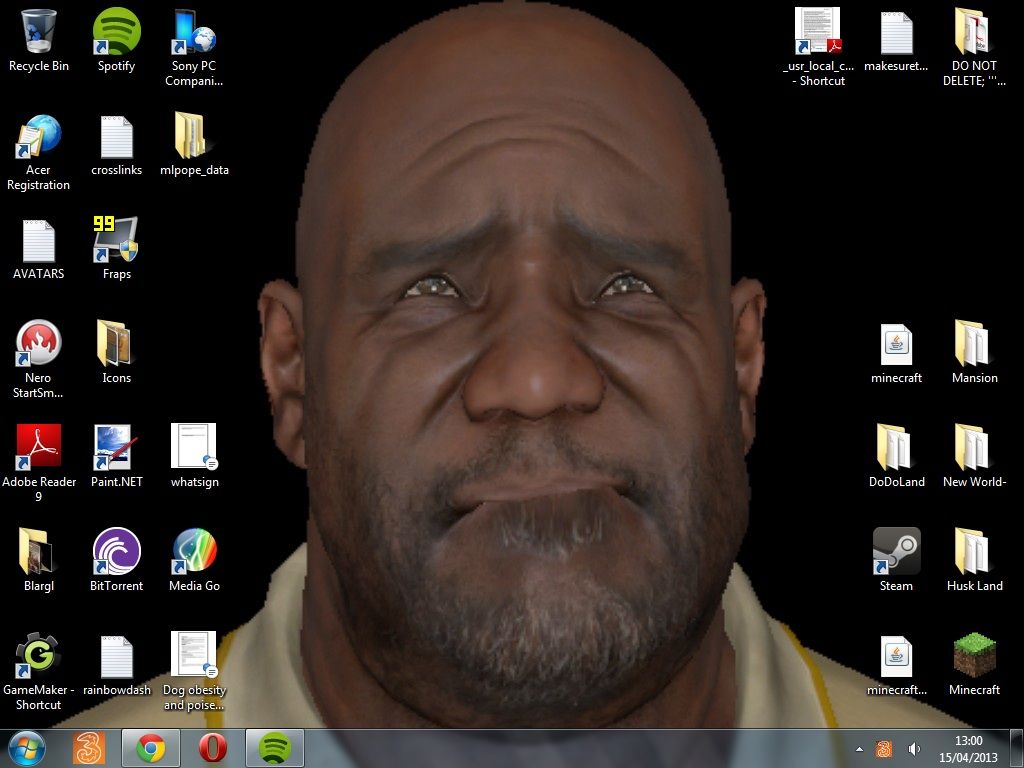Click the Steam desktop shortcut
The image size is (1024, 768).
pos(896,560)
